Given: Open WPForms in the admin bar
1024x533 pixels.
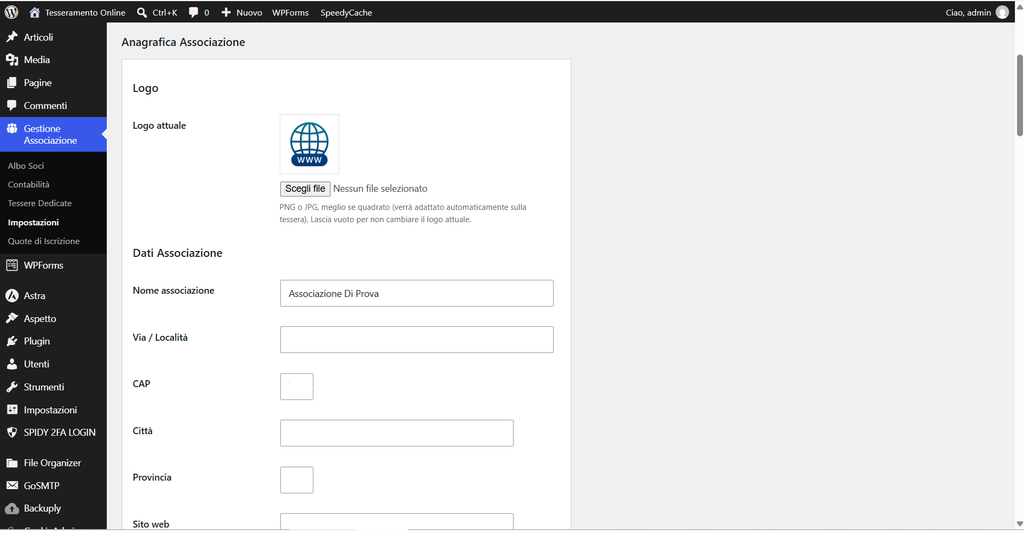Looking at the screenshot, I should [x=290, y=12].
